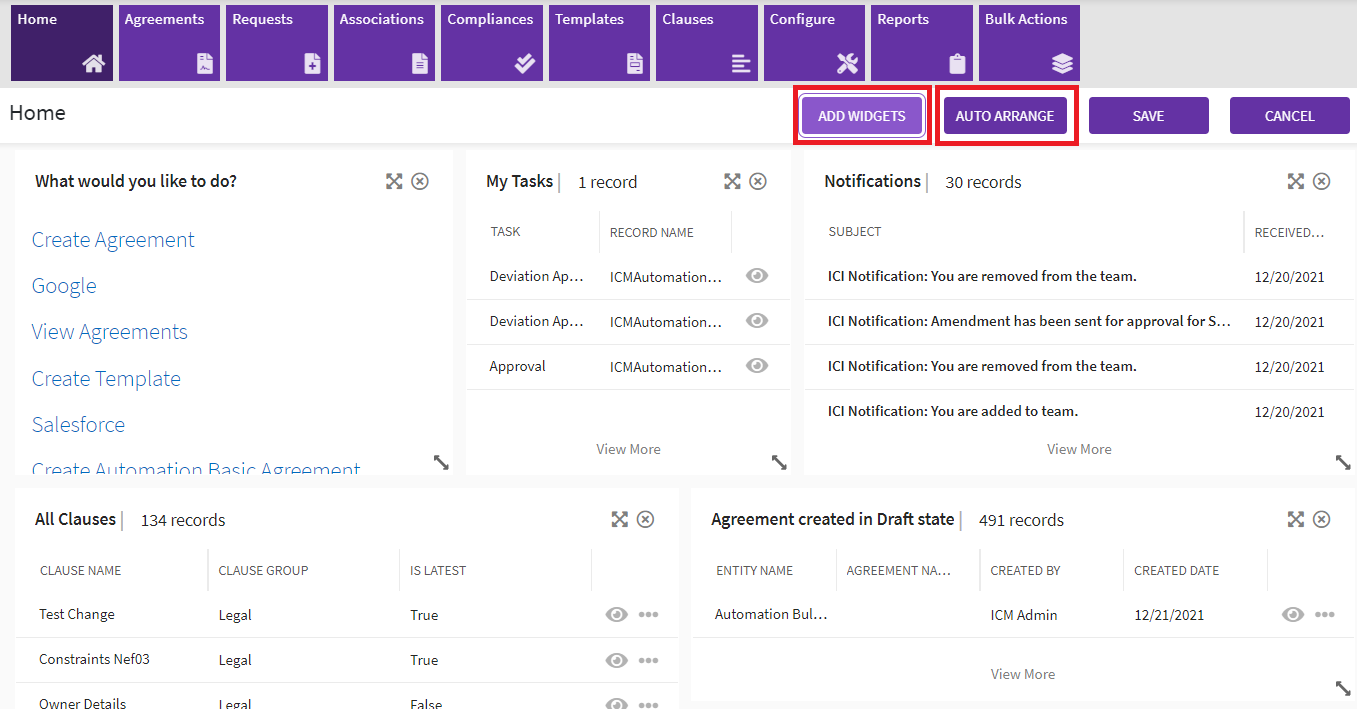
Task: Maximize the What would you like to do widget
Action: click(394, 181)
